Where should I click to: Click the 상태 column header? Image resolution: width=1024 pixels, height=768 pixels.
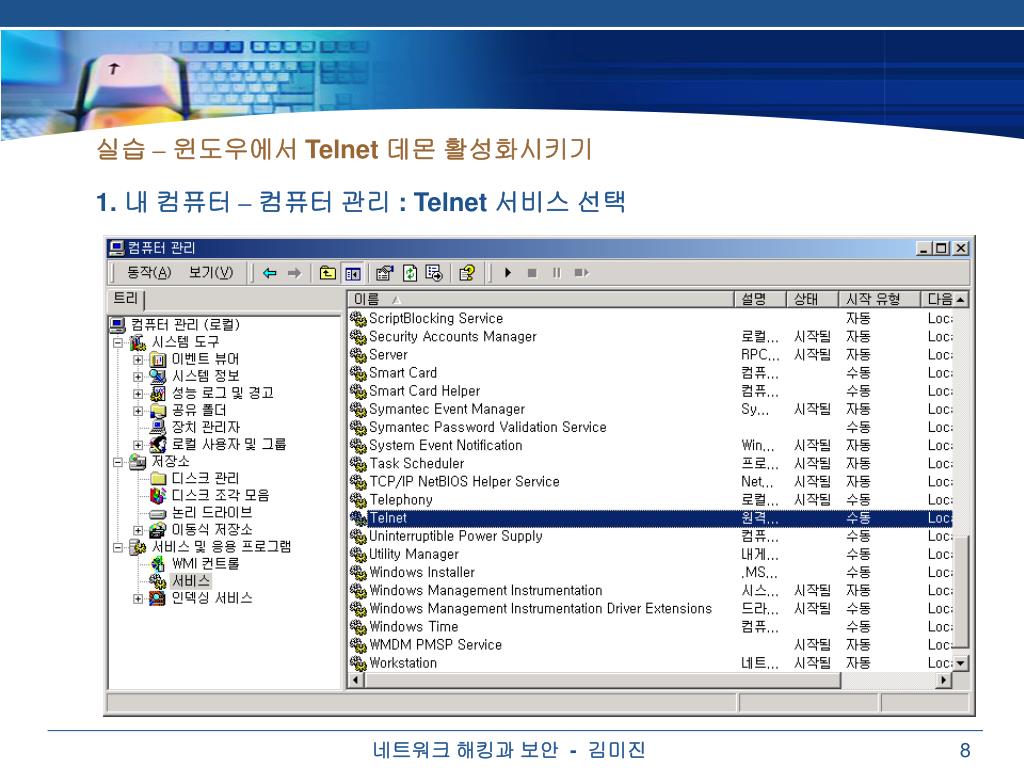pos(812,299)
